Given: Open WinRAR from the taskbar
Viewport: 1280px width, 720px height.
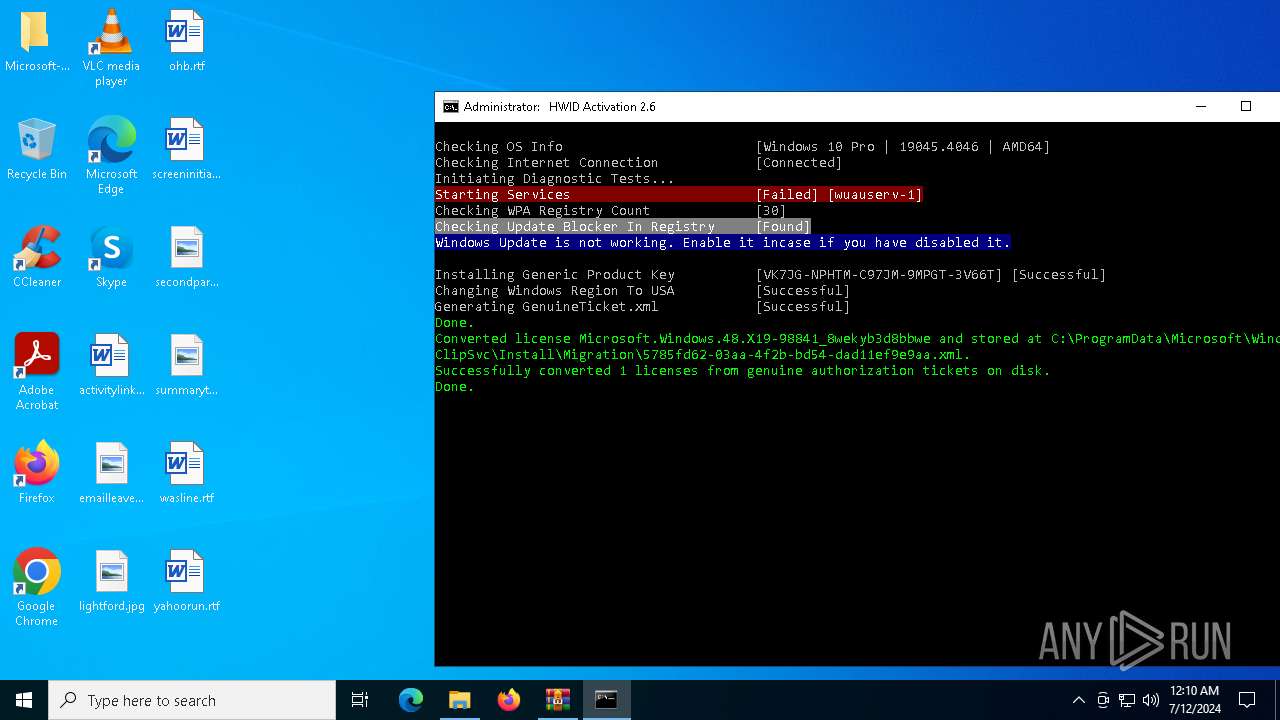Looking at the screenshot, I should point(557,700).
